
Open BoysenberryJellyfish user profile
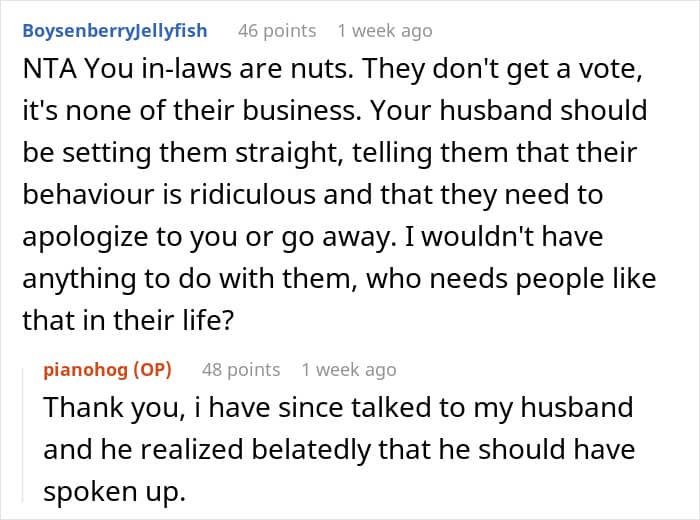coord(115,31)
